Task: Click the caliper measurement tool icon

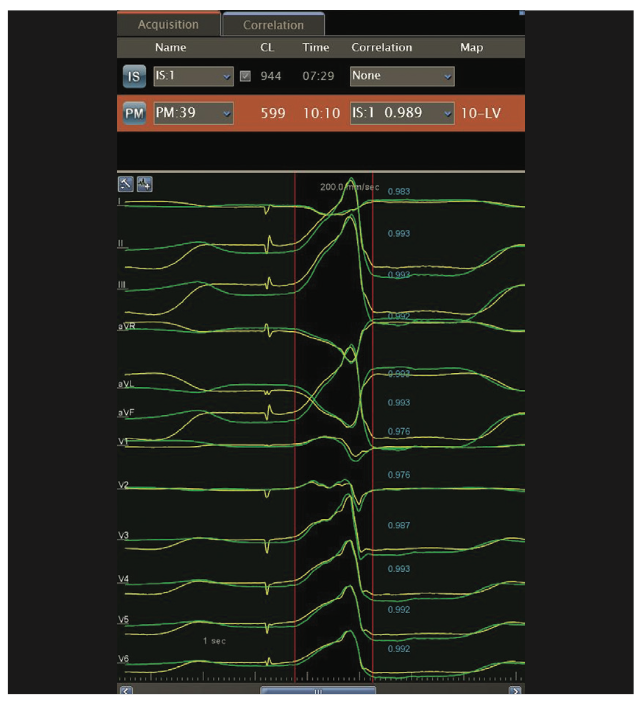Action: [x=126, y=184]
